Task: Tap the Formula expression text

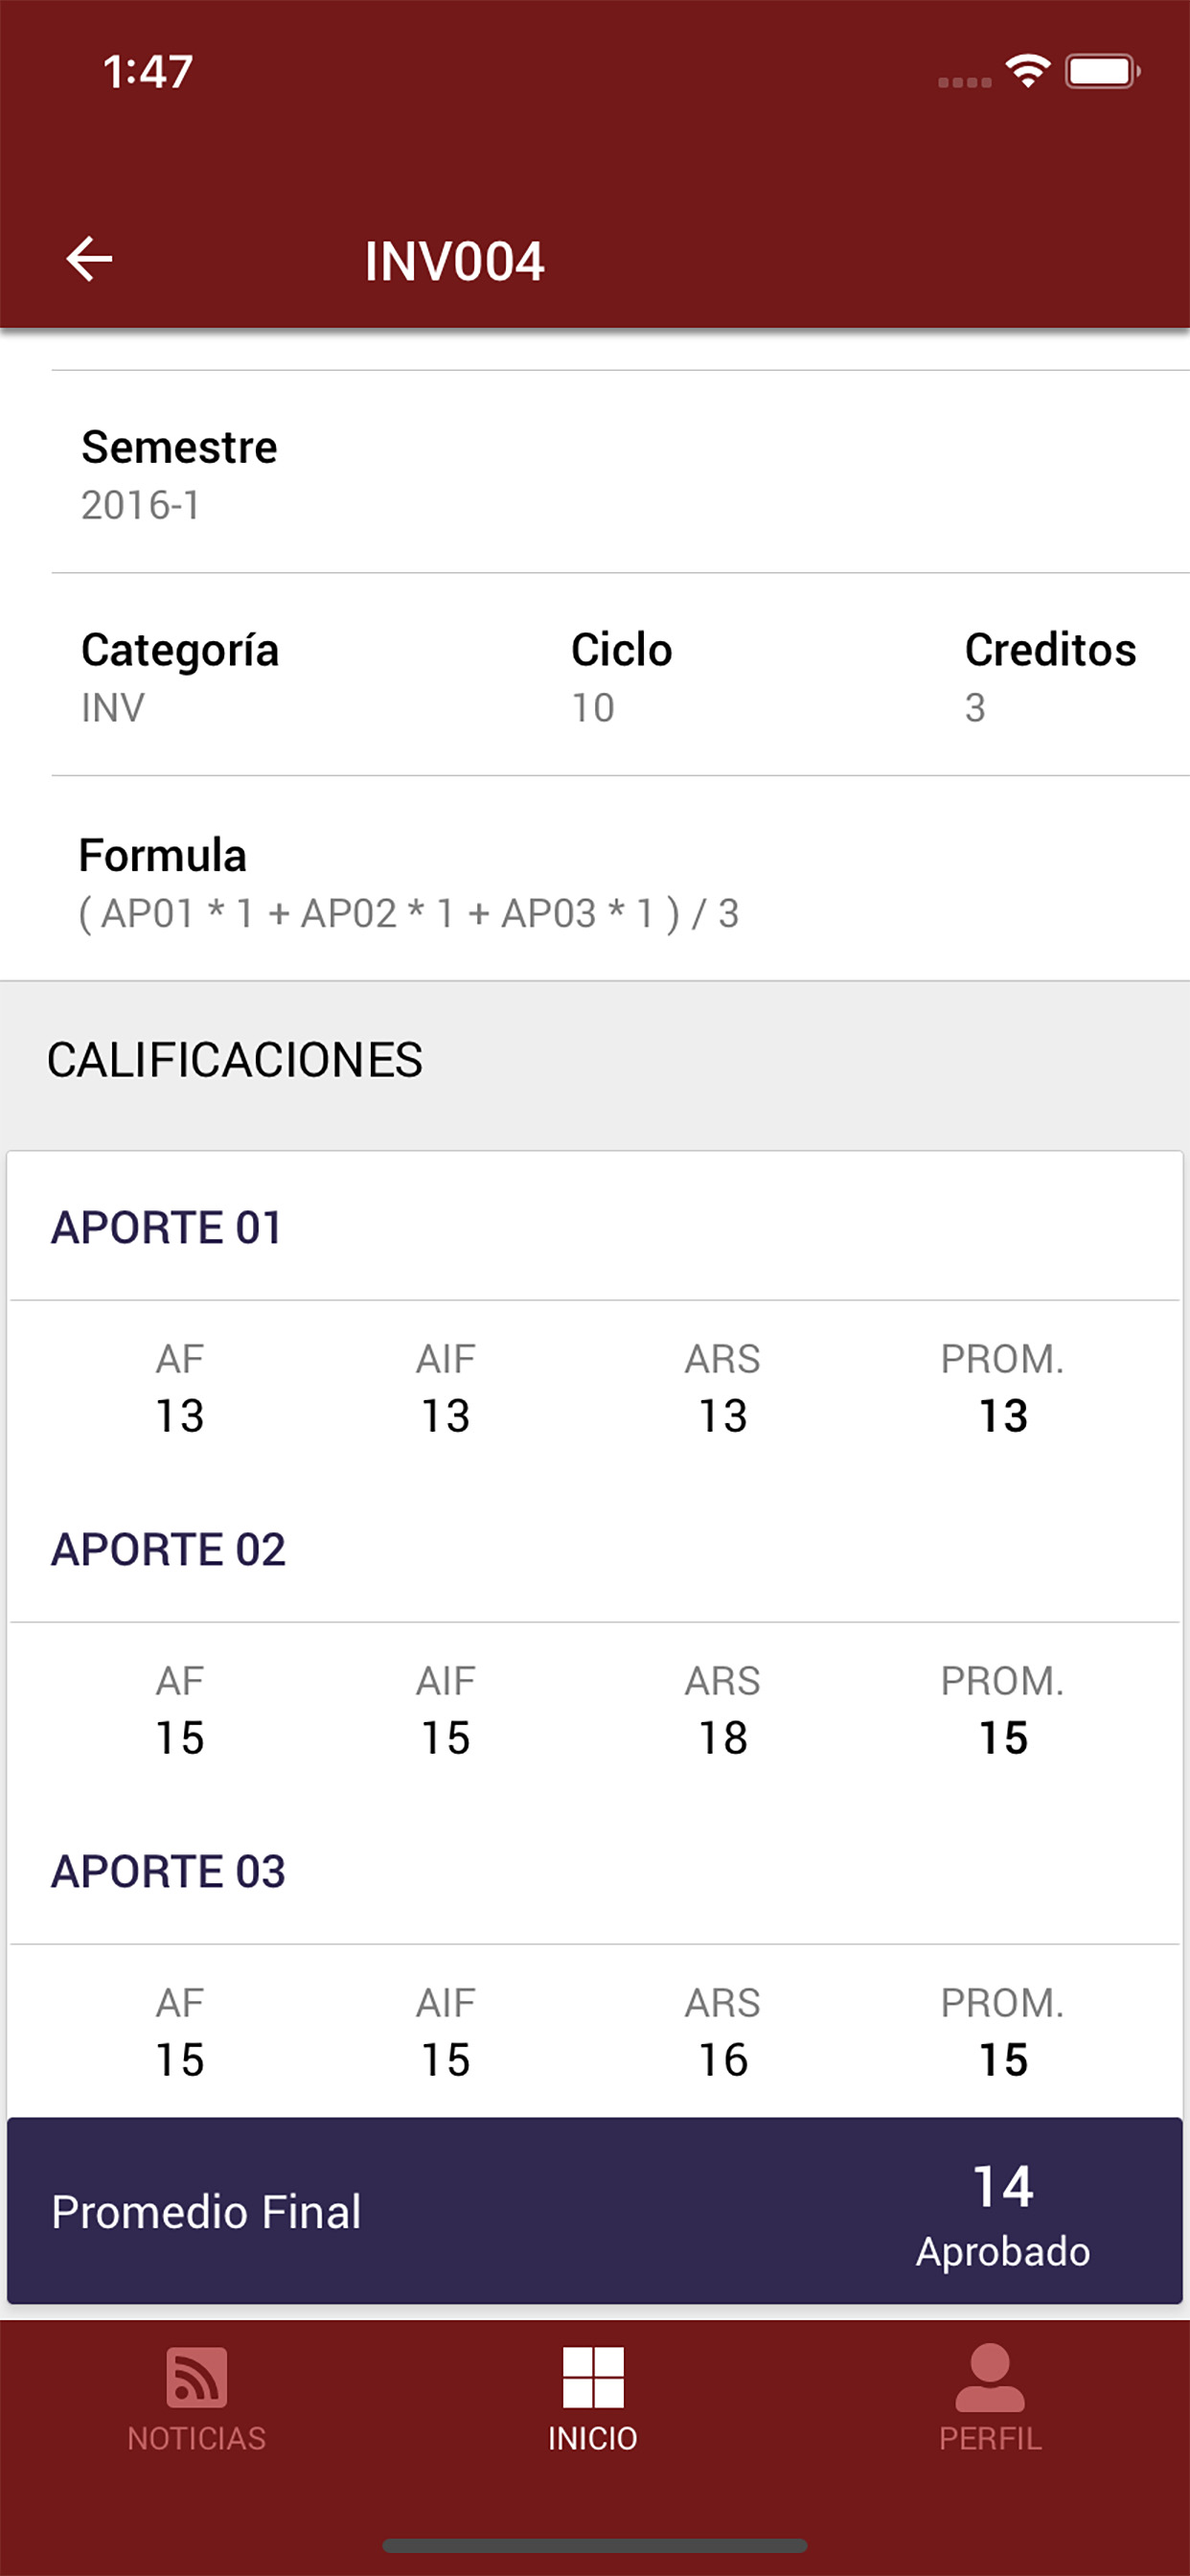Action: pos(409,913)
